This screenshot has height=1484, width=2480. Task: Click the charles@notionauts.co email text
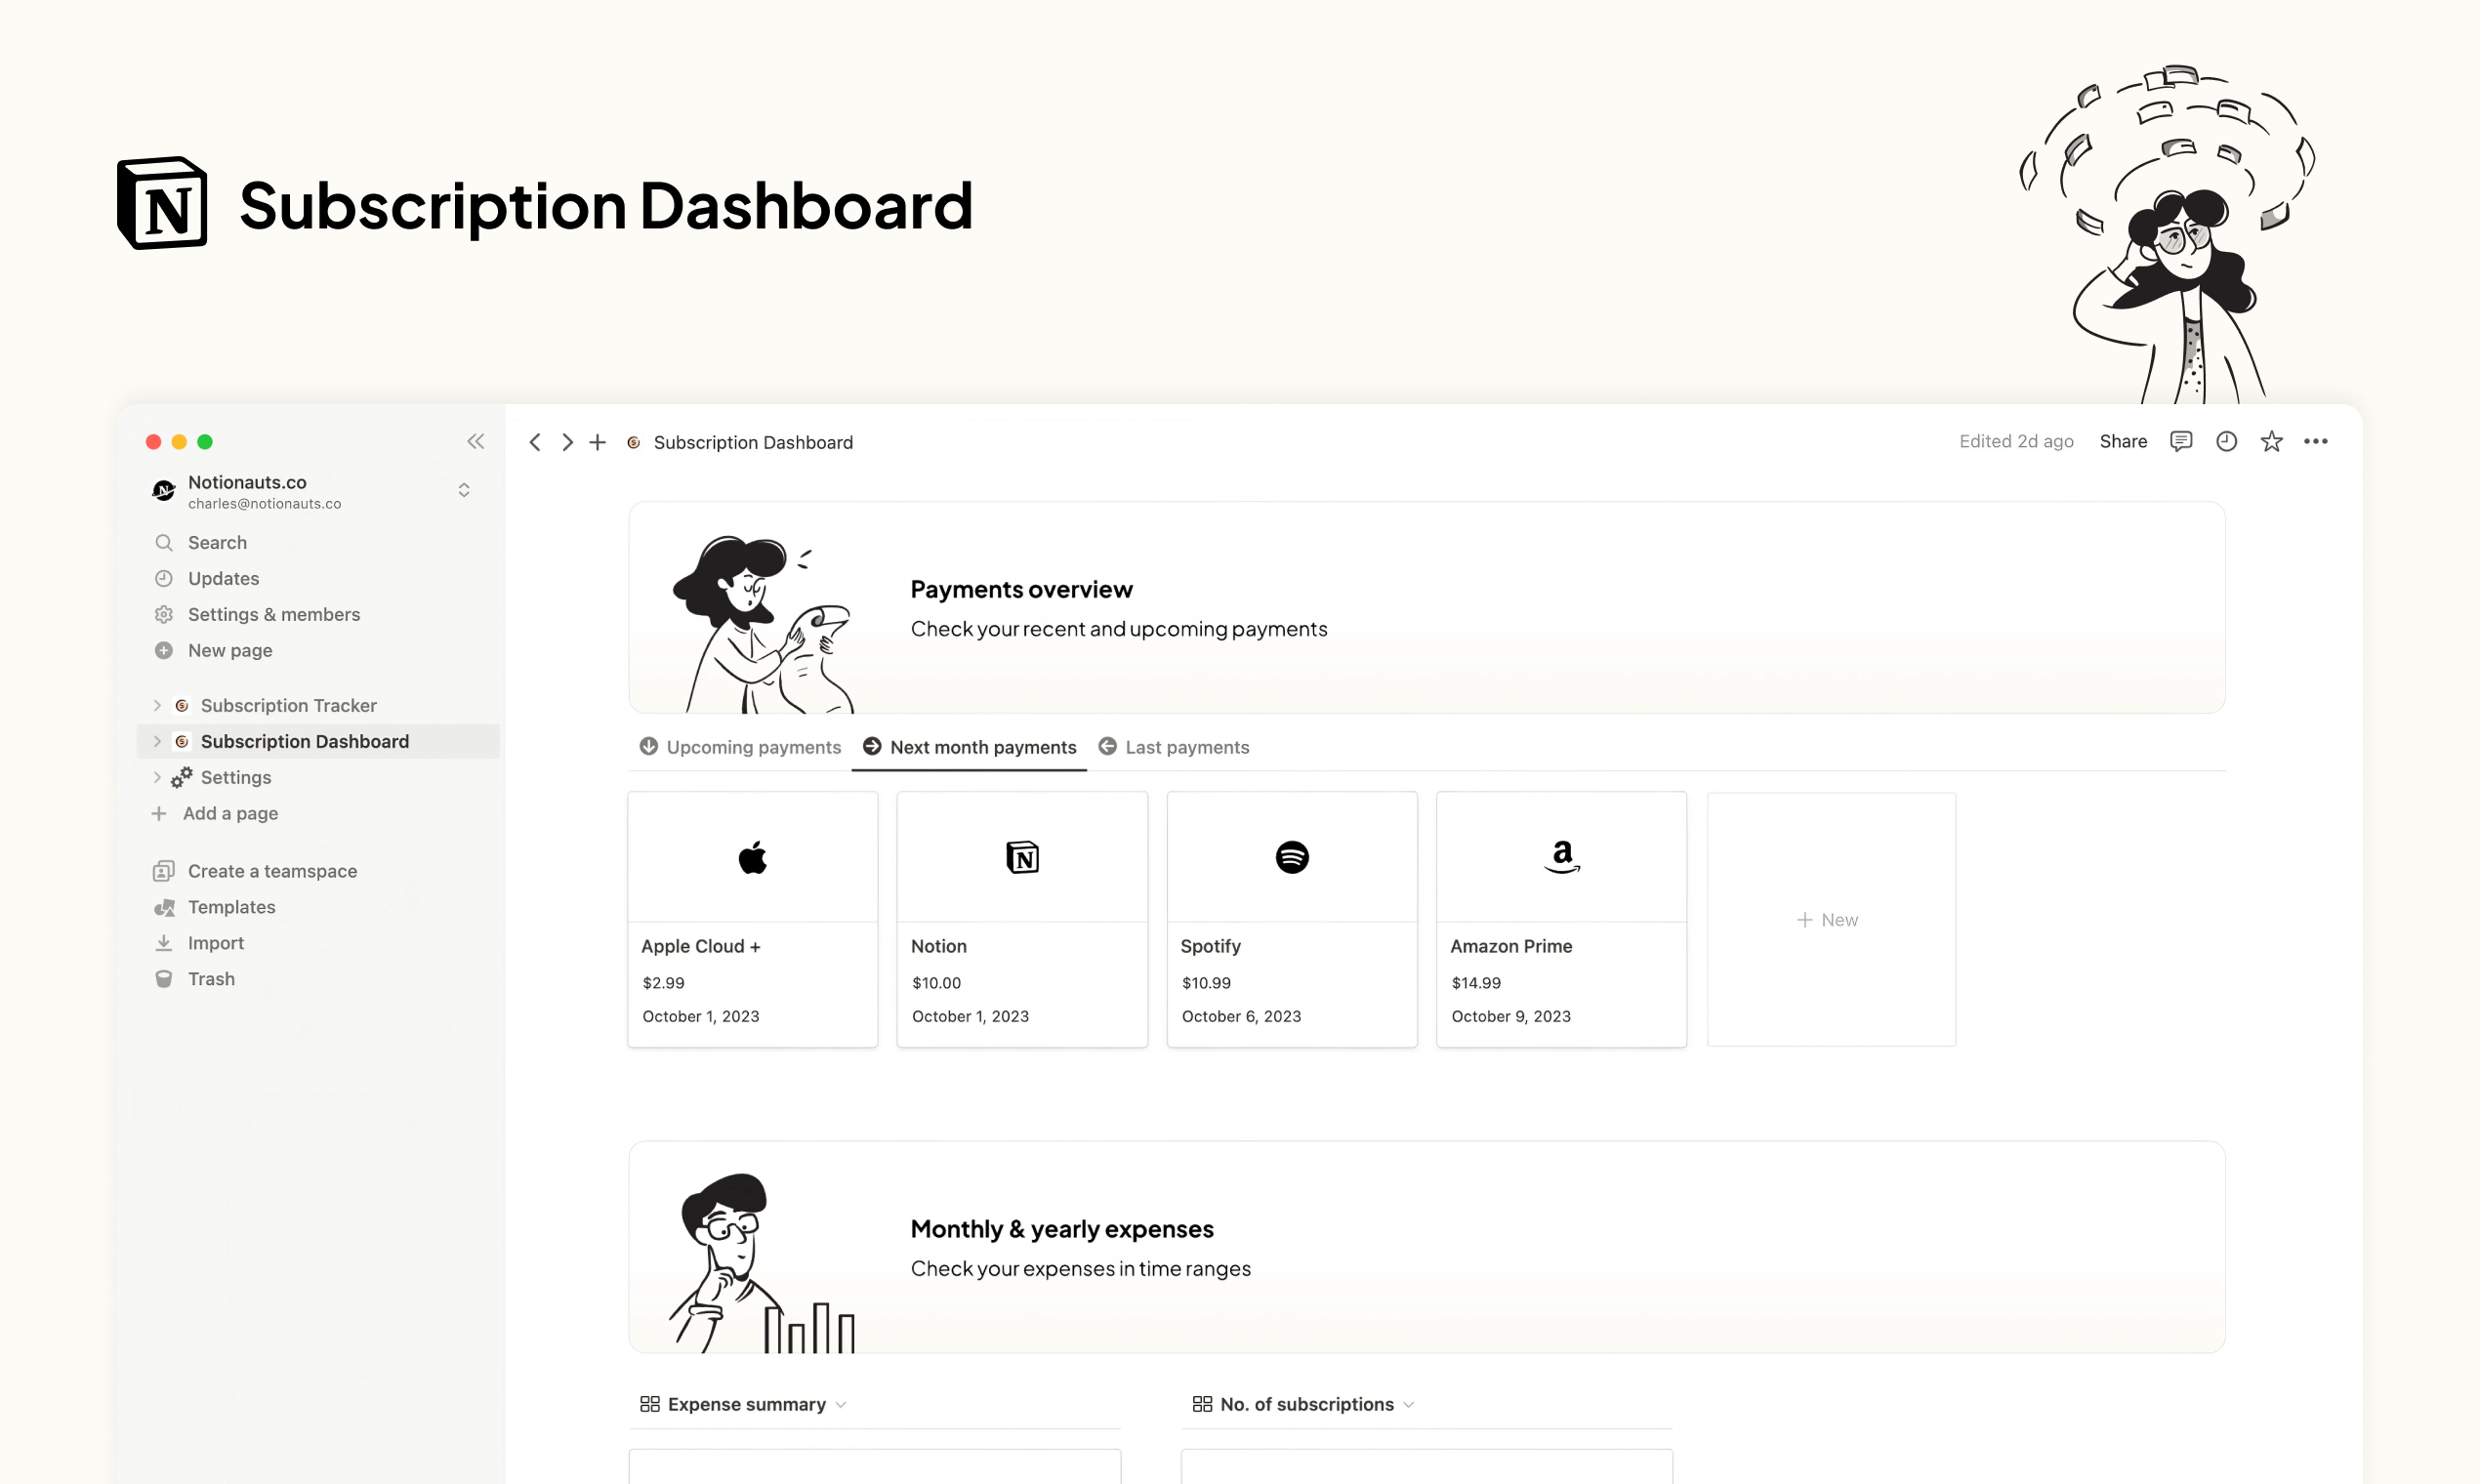pyautogui.click(x=264, y=504)
